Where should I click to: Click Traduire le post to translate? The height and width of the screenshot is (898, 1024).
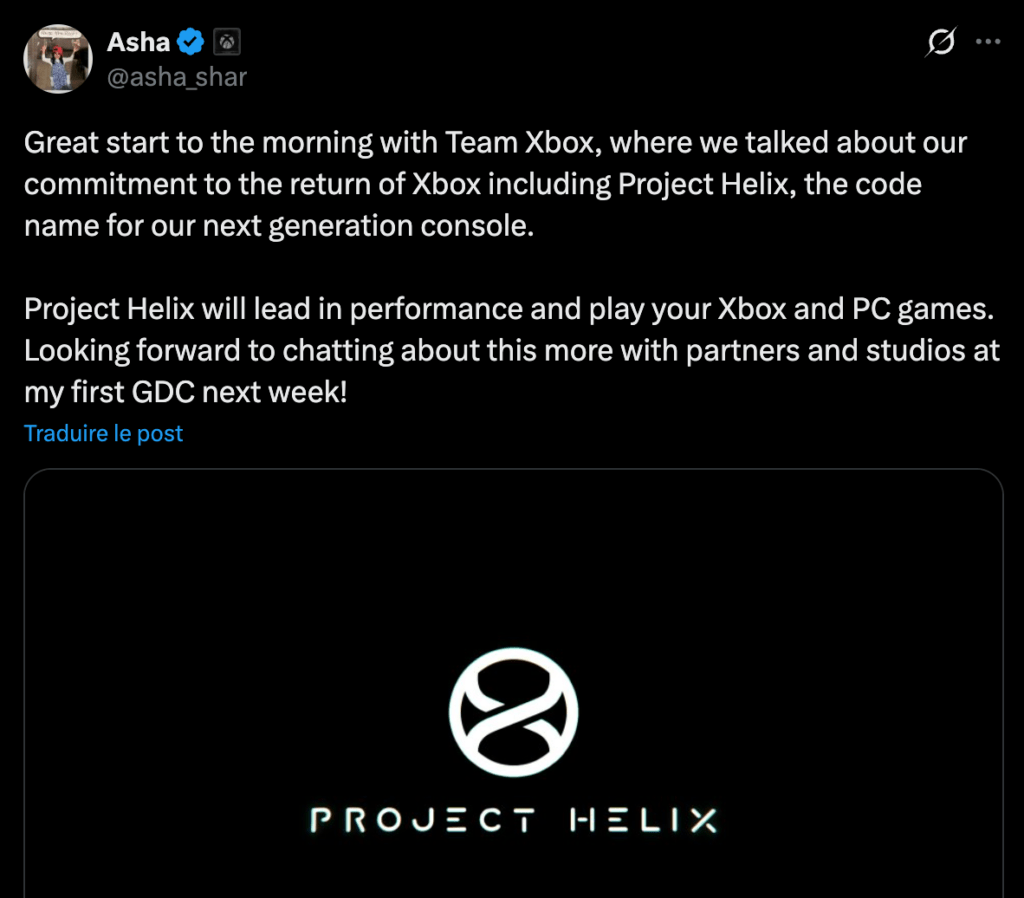[103, 433]
